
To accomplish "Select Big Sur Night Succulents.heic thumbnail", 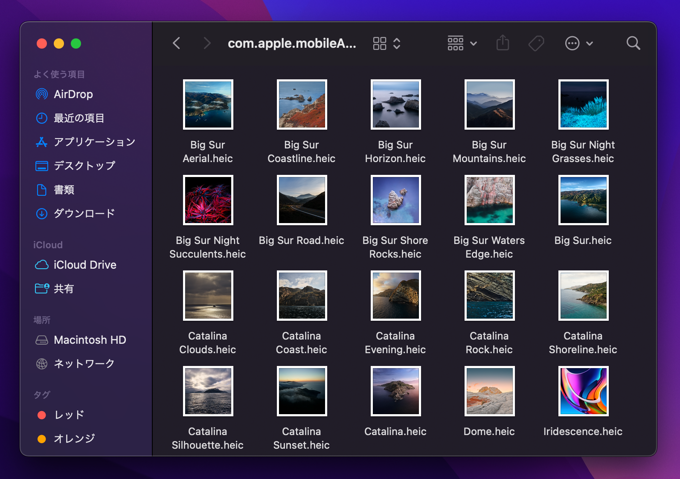I will [x=208, y=200].
